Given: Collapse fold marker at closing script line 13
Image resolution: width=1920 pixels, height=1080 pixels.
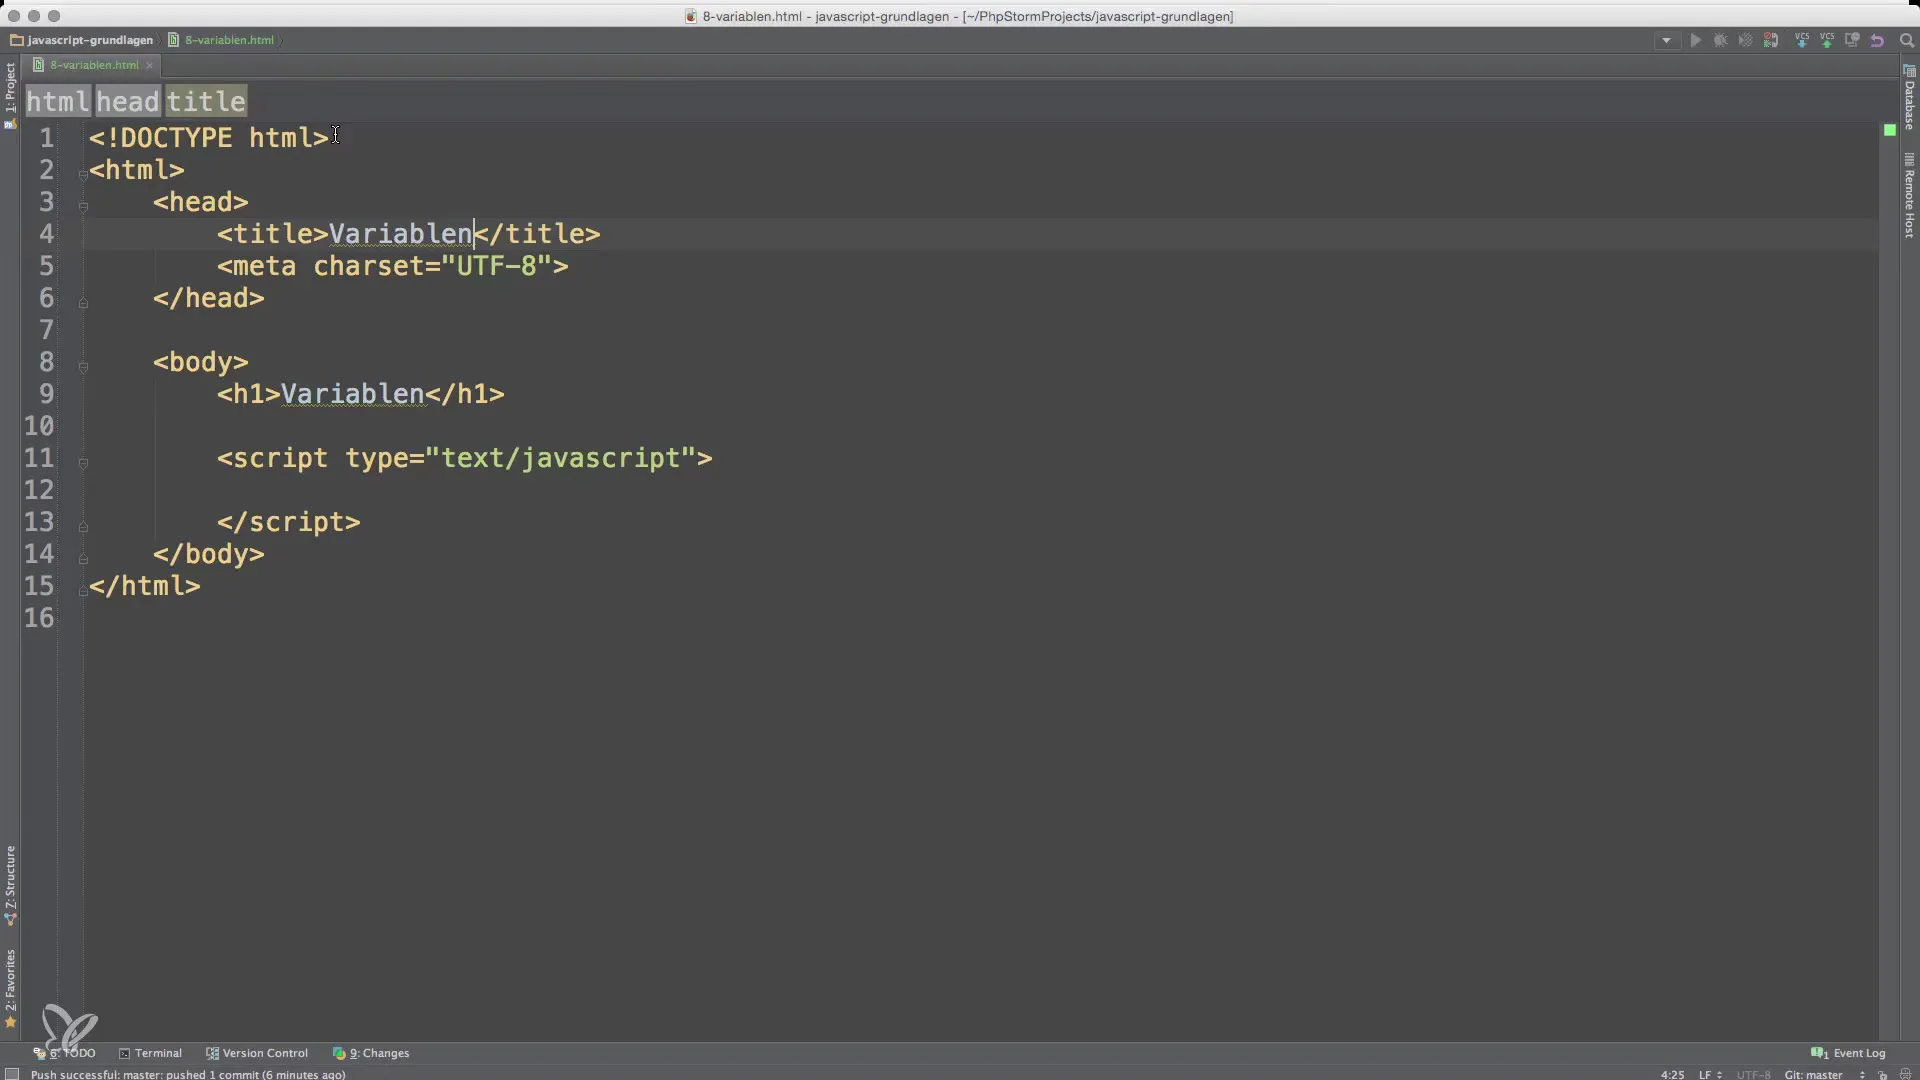Looking at the screenshot, I should [x=83, y=526].
